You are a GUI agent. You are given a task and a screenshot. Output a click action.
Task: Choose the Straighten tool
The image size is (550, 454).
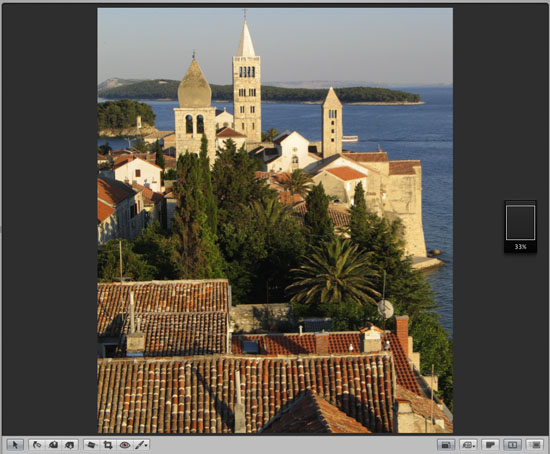point(91,445)
